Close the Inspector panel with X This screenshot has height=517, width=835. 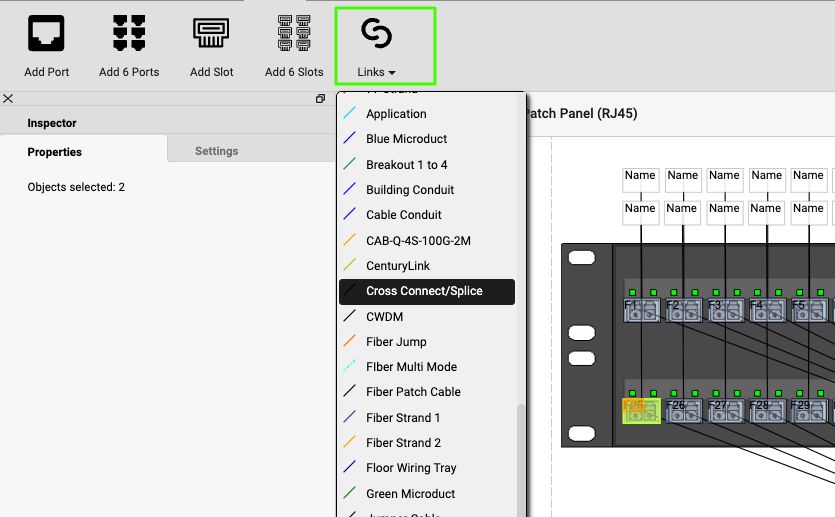pyautogui.click(x=8, y=99)
